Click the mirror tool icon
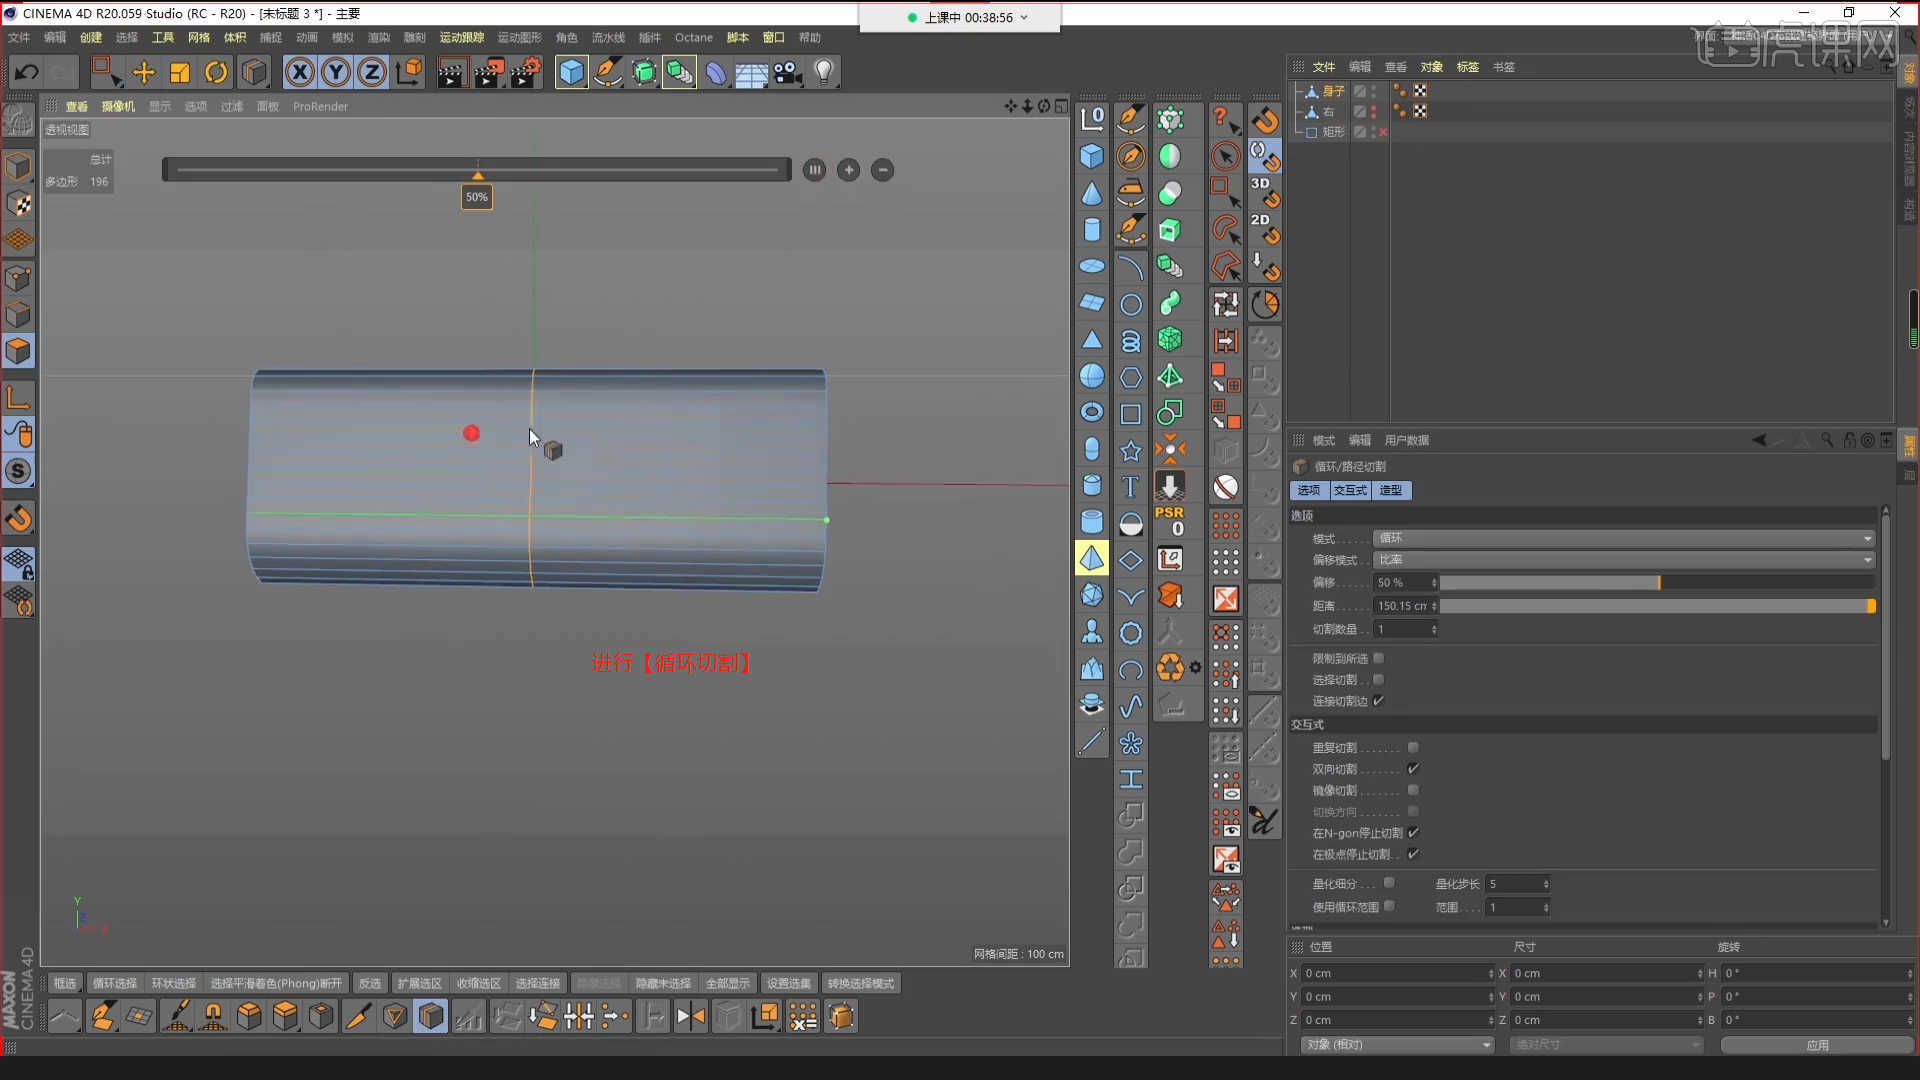 691,1017
